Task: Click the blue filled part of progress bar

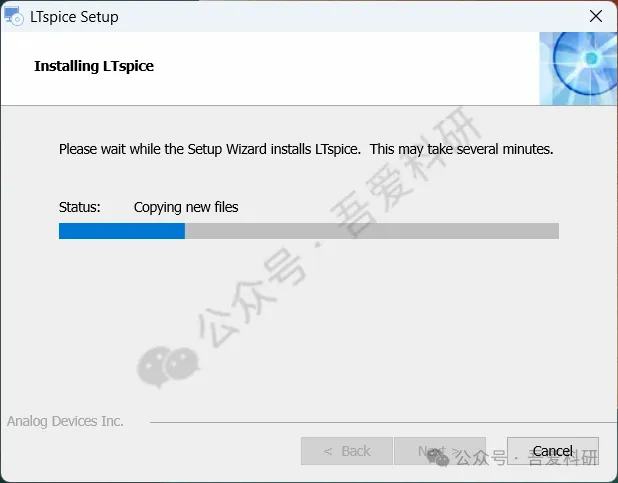Action: [122, 231]
